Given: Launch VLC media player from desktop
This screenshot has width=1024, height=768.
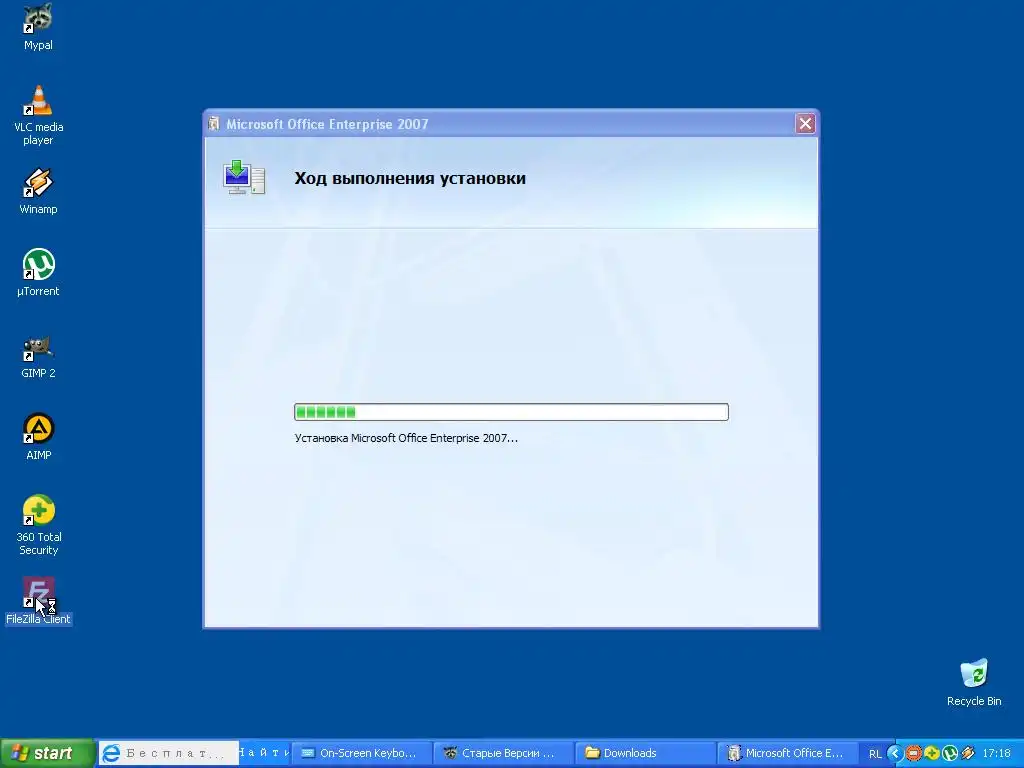Looking at the screenshot, I should click(x=38, y=115).
